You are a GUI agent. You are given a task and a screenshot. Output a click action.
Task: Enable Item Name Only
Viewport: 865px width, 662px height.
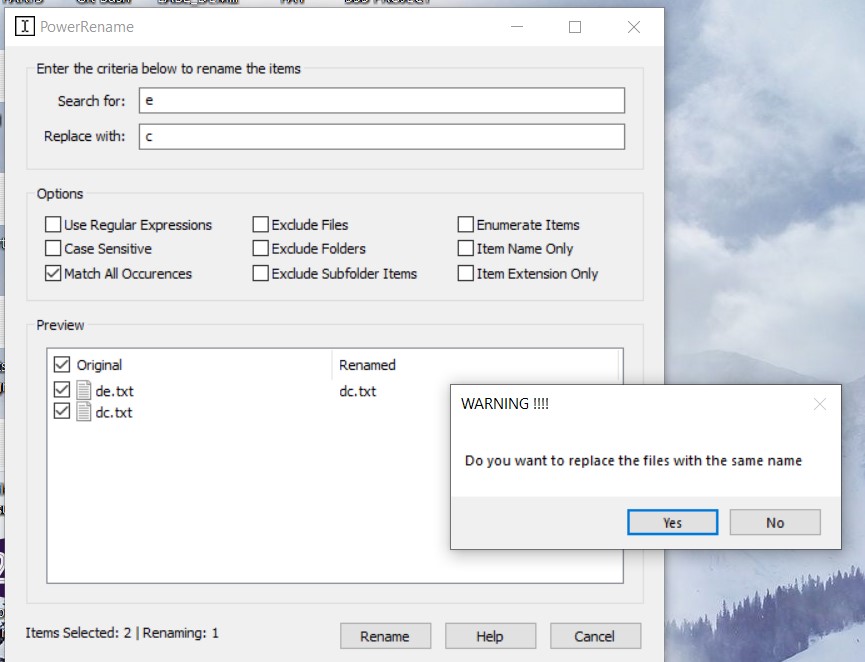[x=466, y=248]
